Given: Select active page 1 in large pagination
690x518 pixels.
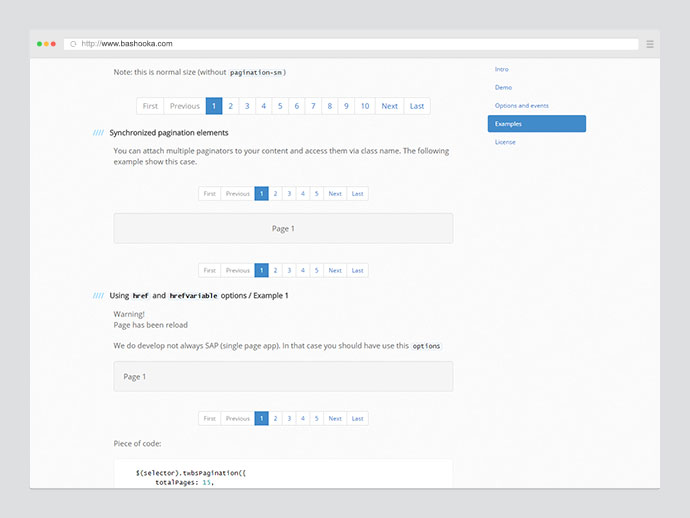Looking at the screenshot, I should click(214, 106).
